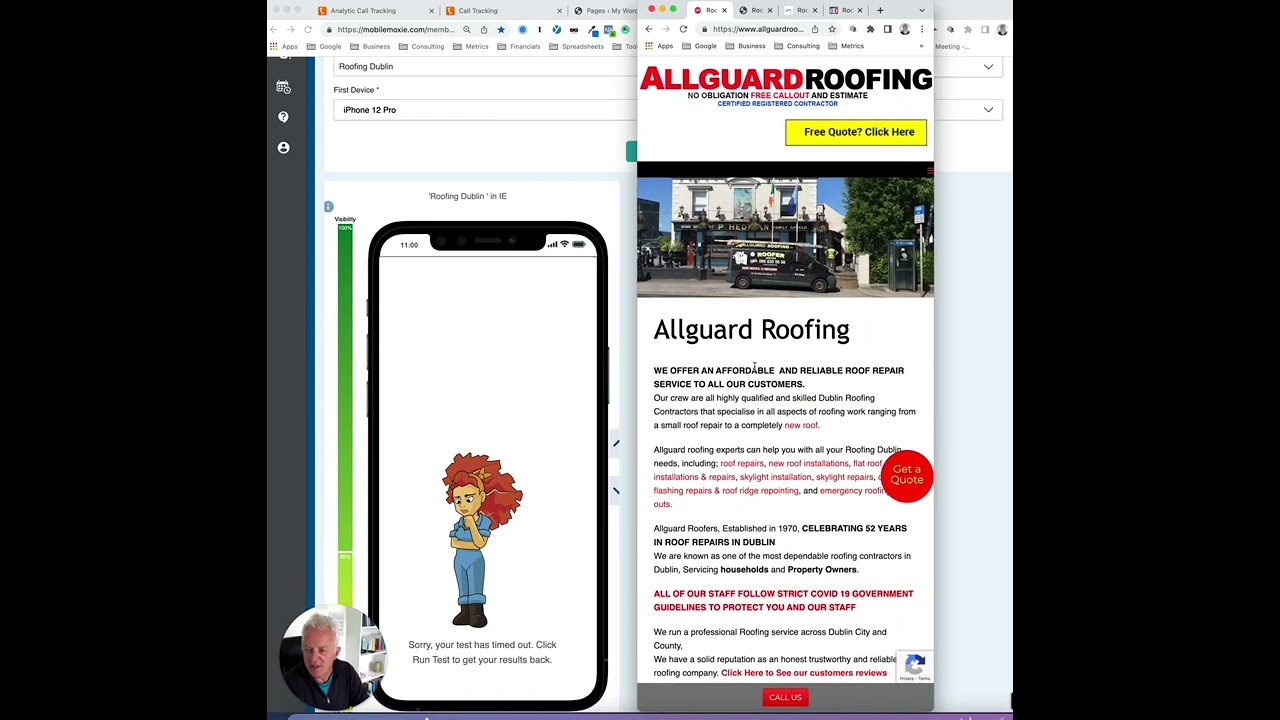The image size is (1280, 720).
Task: Click back arrow in Allguard browser window
Action: (648, 29)
